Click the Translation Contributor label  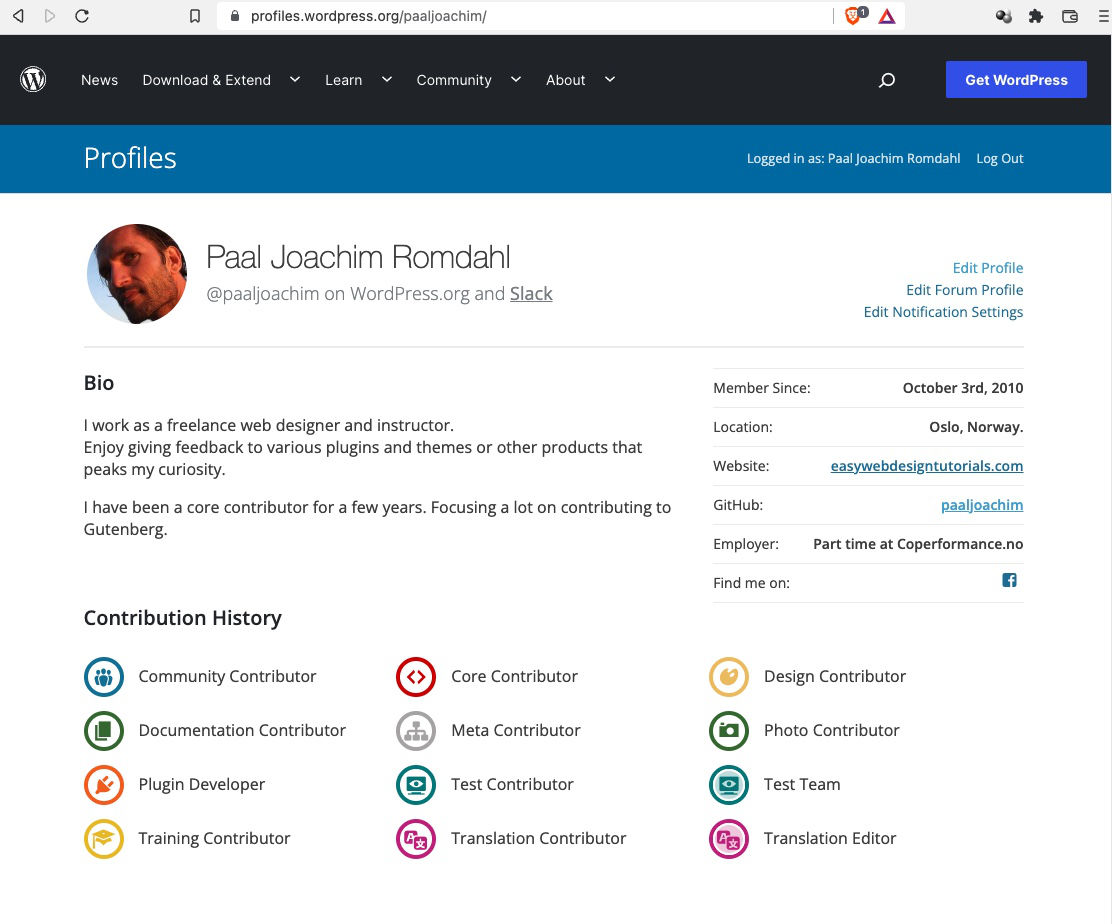point(538,838)
